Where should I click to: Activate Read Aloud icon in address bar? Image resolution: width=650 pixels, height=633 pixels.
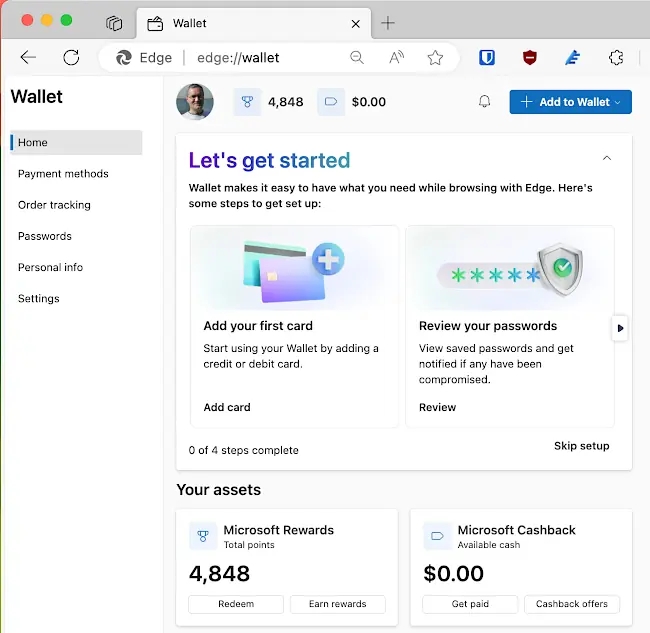tap(396, 57)
